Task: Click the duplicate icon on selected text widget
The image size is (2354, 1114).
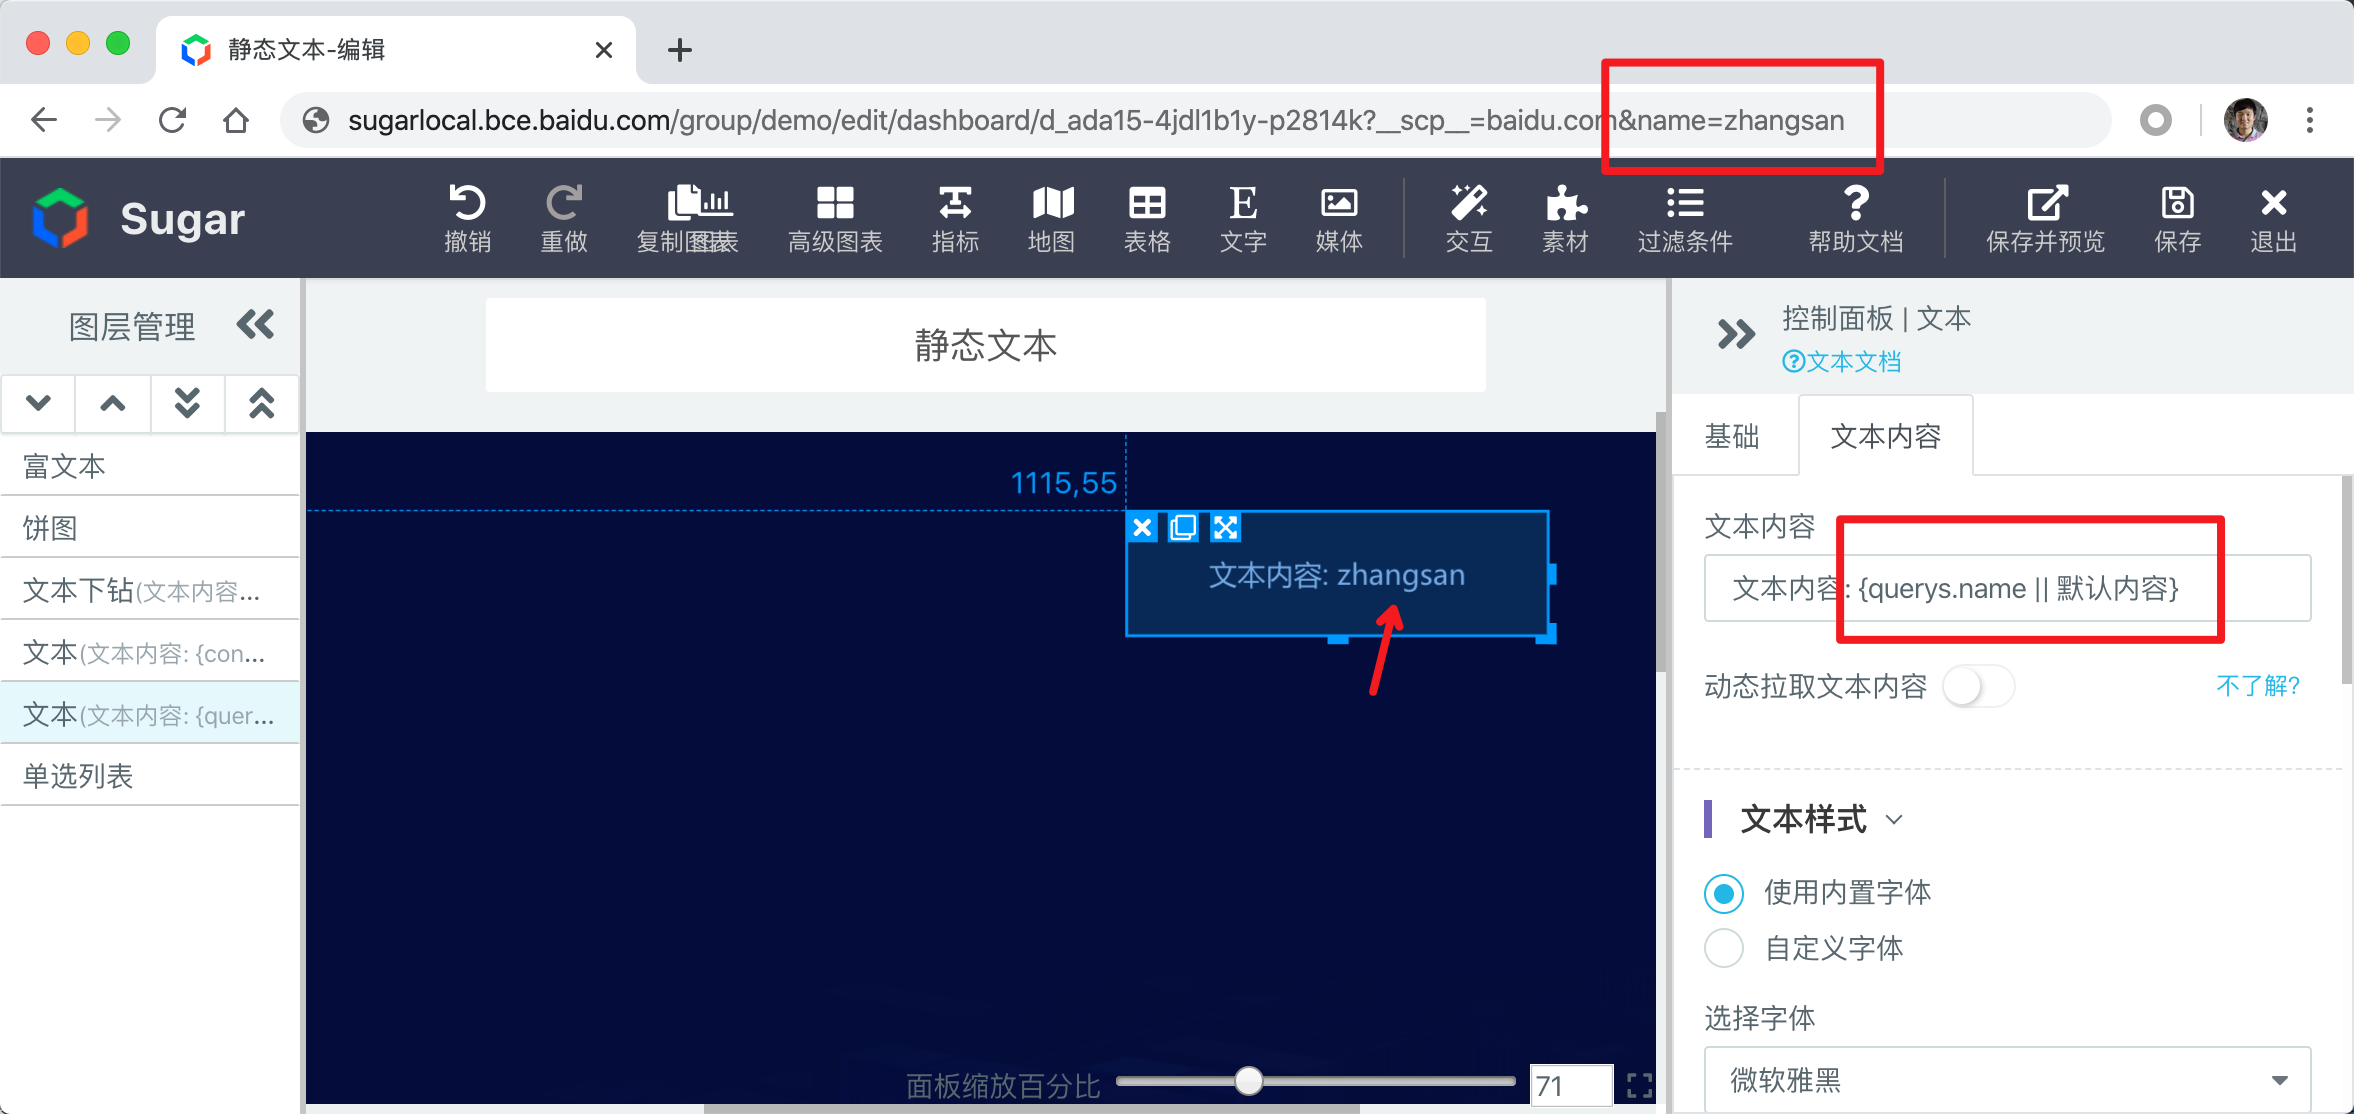Action: coord(1183,527)
